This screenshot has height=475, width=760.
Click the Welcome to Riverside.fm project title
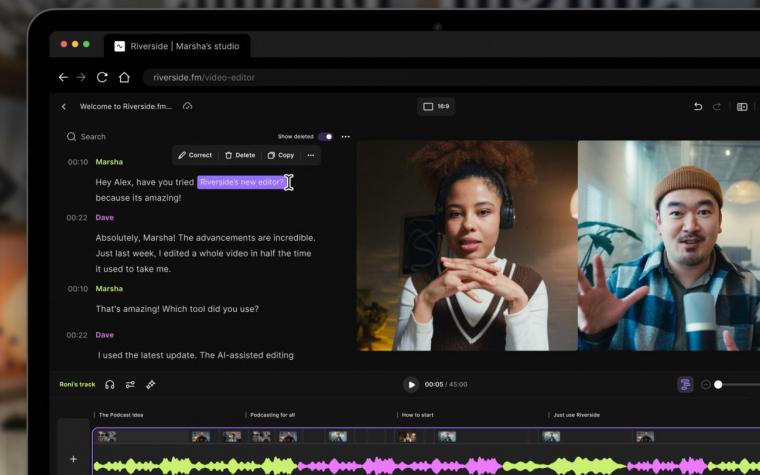pyautogui.click(x=126, y=107)
